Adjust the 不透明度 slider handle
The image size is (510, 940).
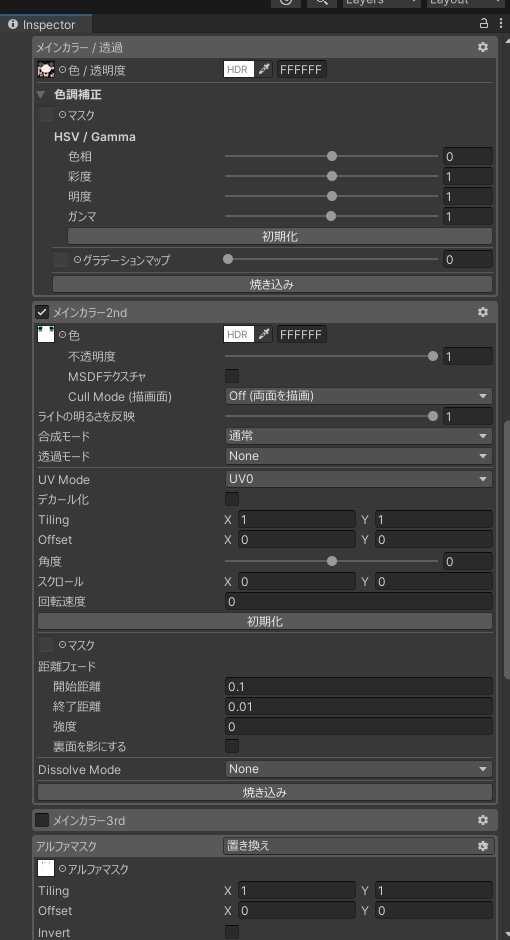(x=433, y=356)
